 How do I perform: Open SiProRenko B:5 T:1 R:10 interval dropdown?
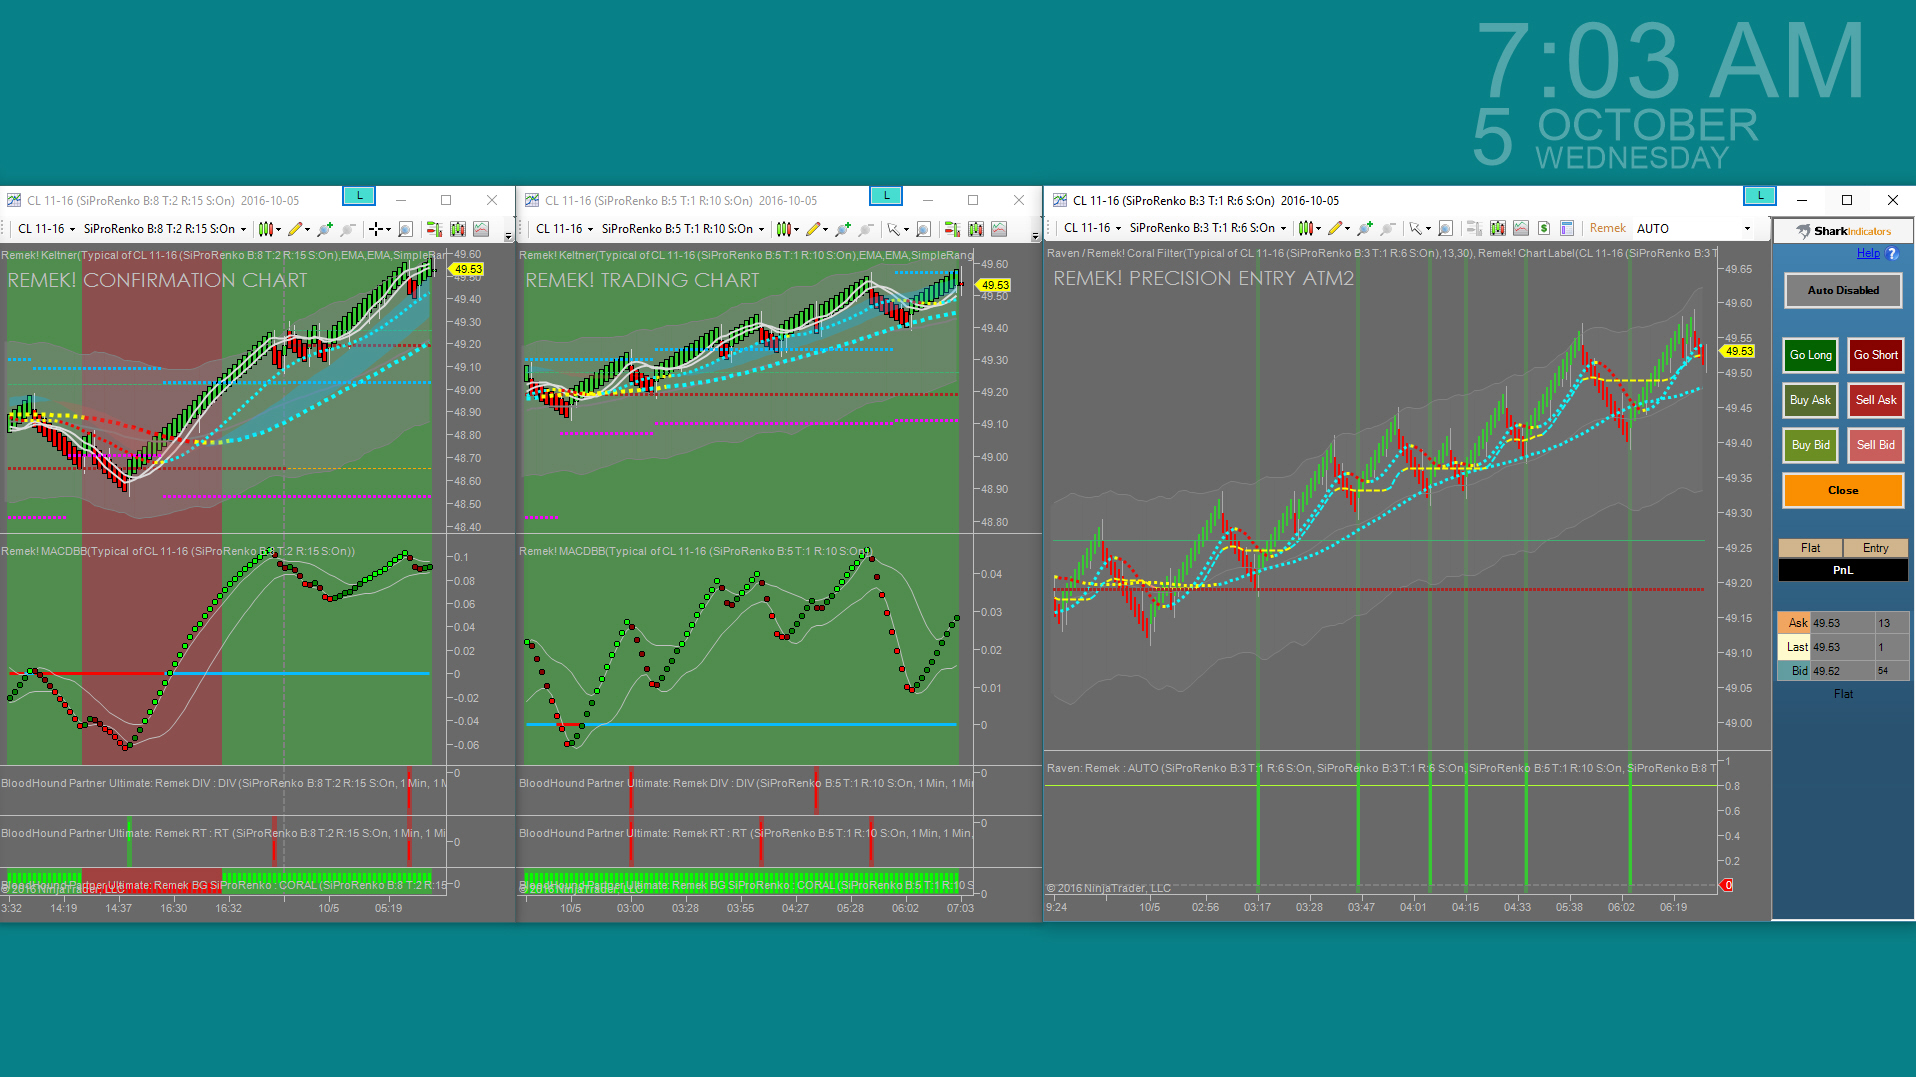682,229
